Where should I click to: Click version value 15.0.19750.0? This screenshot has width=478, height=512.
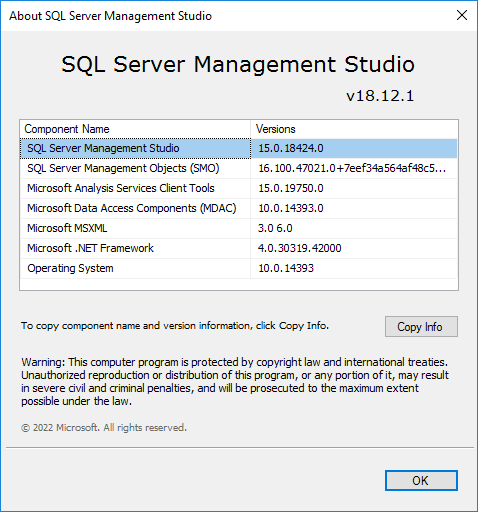tap(291, 188)
